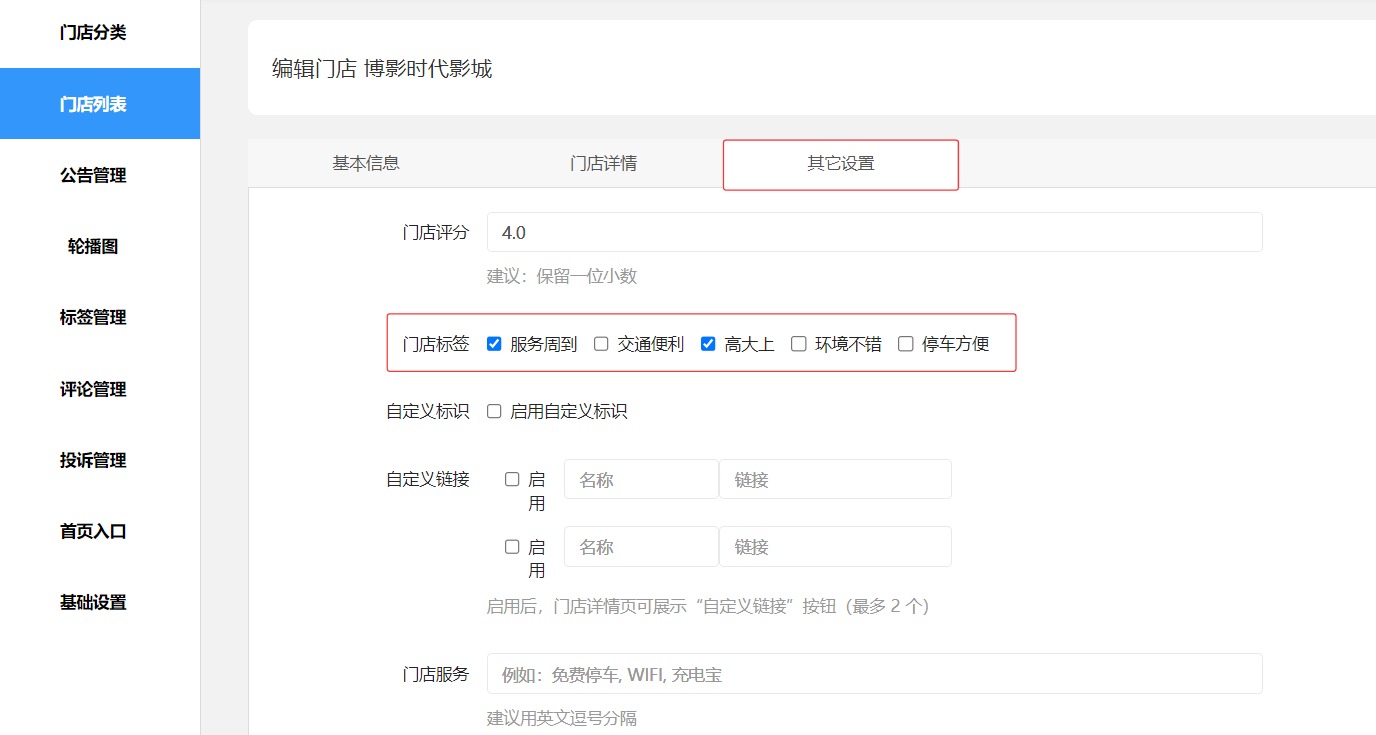This screenshot has width=1376, height=735.
Task: Uncheck the 高大上 tag checkbox
Action: (708, 344)
